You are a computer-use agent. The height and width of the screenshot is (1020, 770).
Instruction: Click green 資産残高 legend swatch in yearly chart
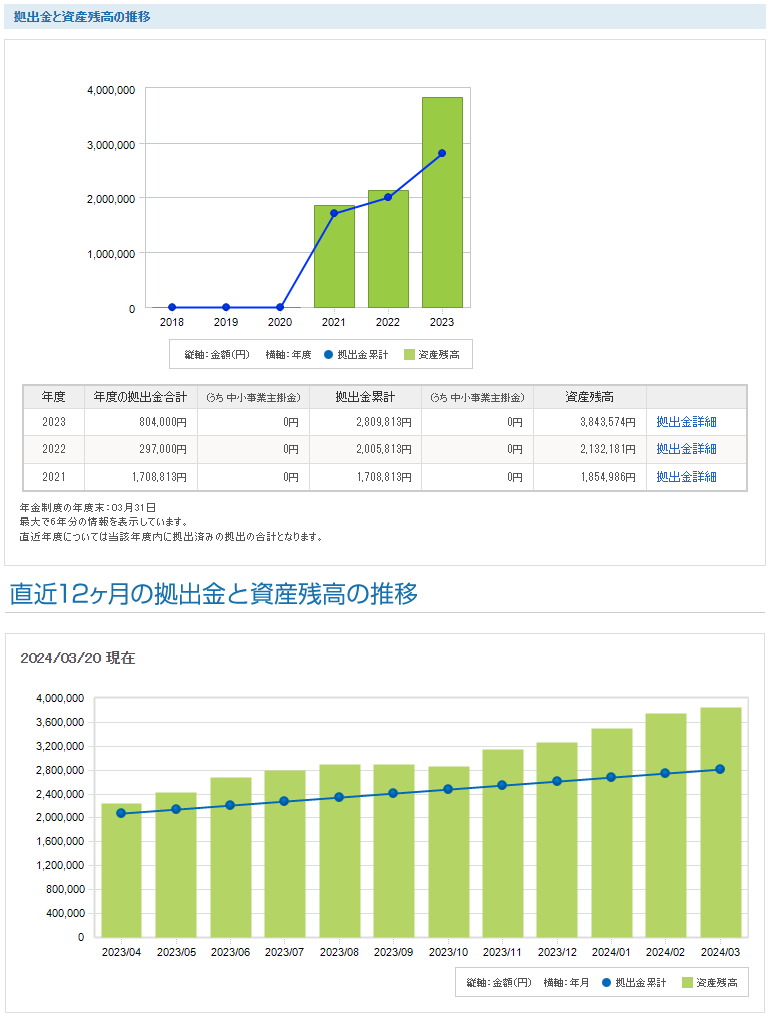point(409,354)
